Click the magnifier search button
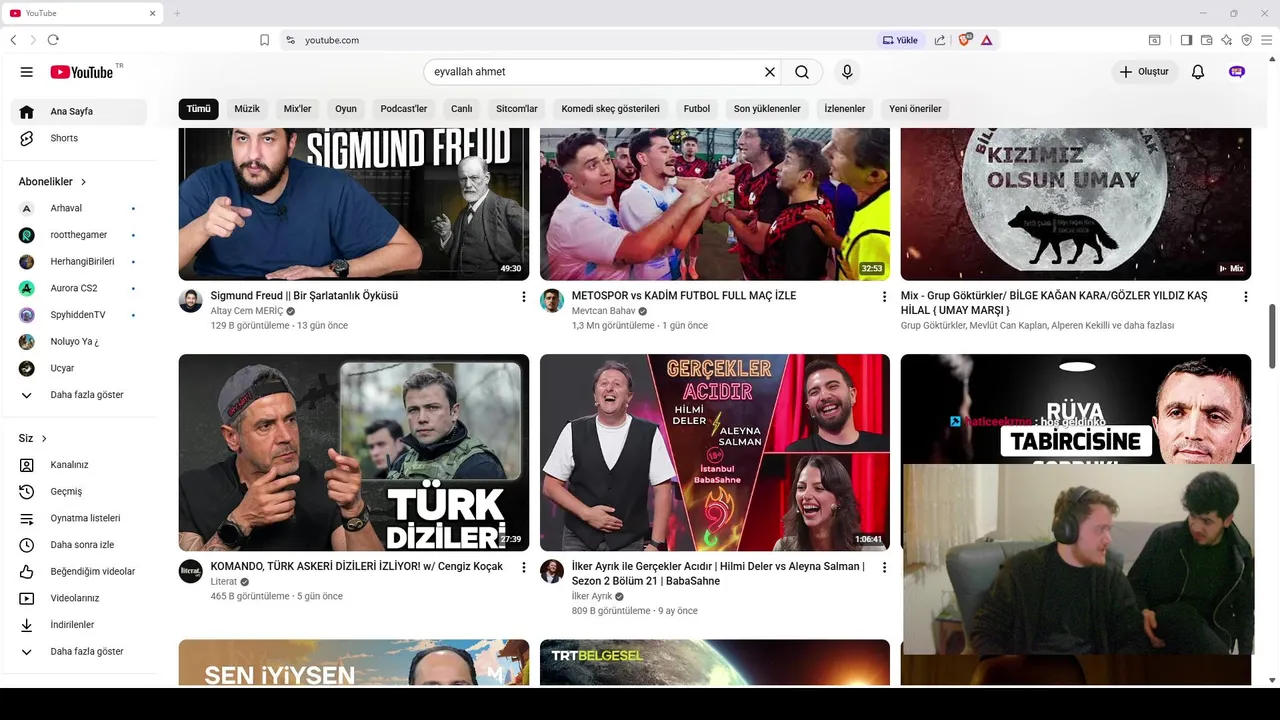Image resolution: width=1280 pixels, height=720 pixels. [802, 72]
